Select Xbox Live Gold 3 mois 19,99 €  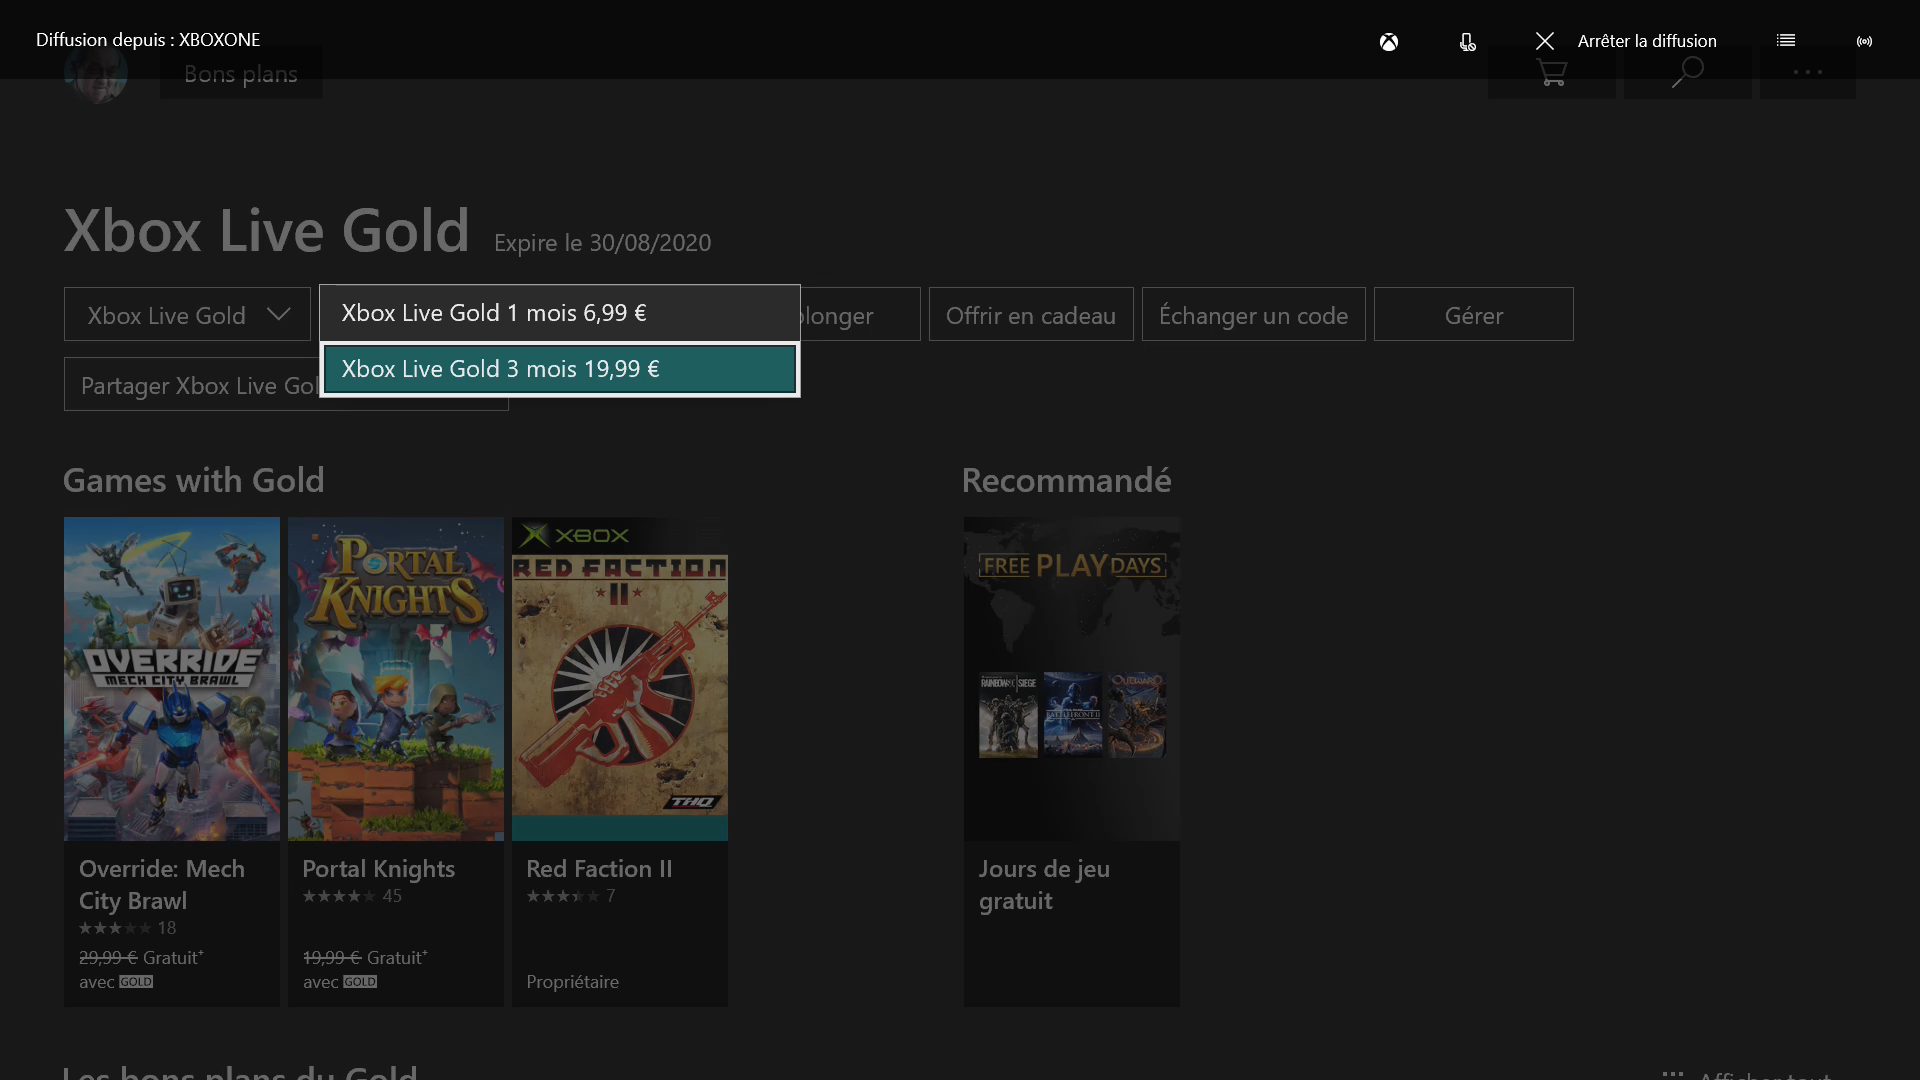[x=560, y=369]
